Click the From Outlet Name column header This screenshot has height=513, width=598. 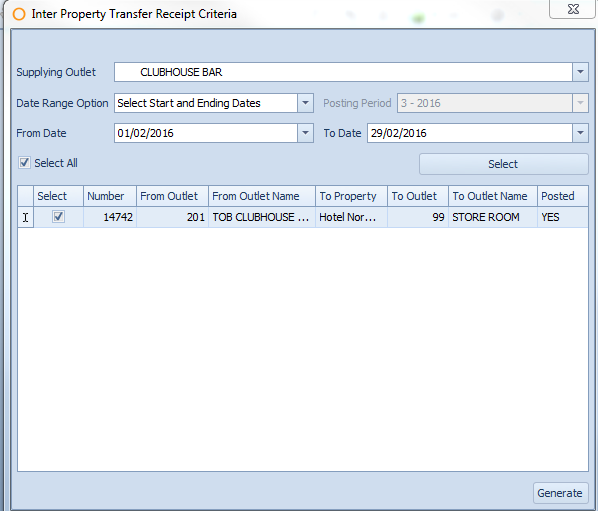click(262, 196)
